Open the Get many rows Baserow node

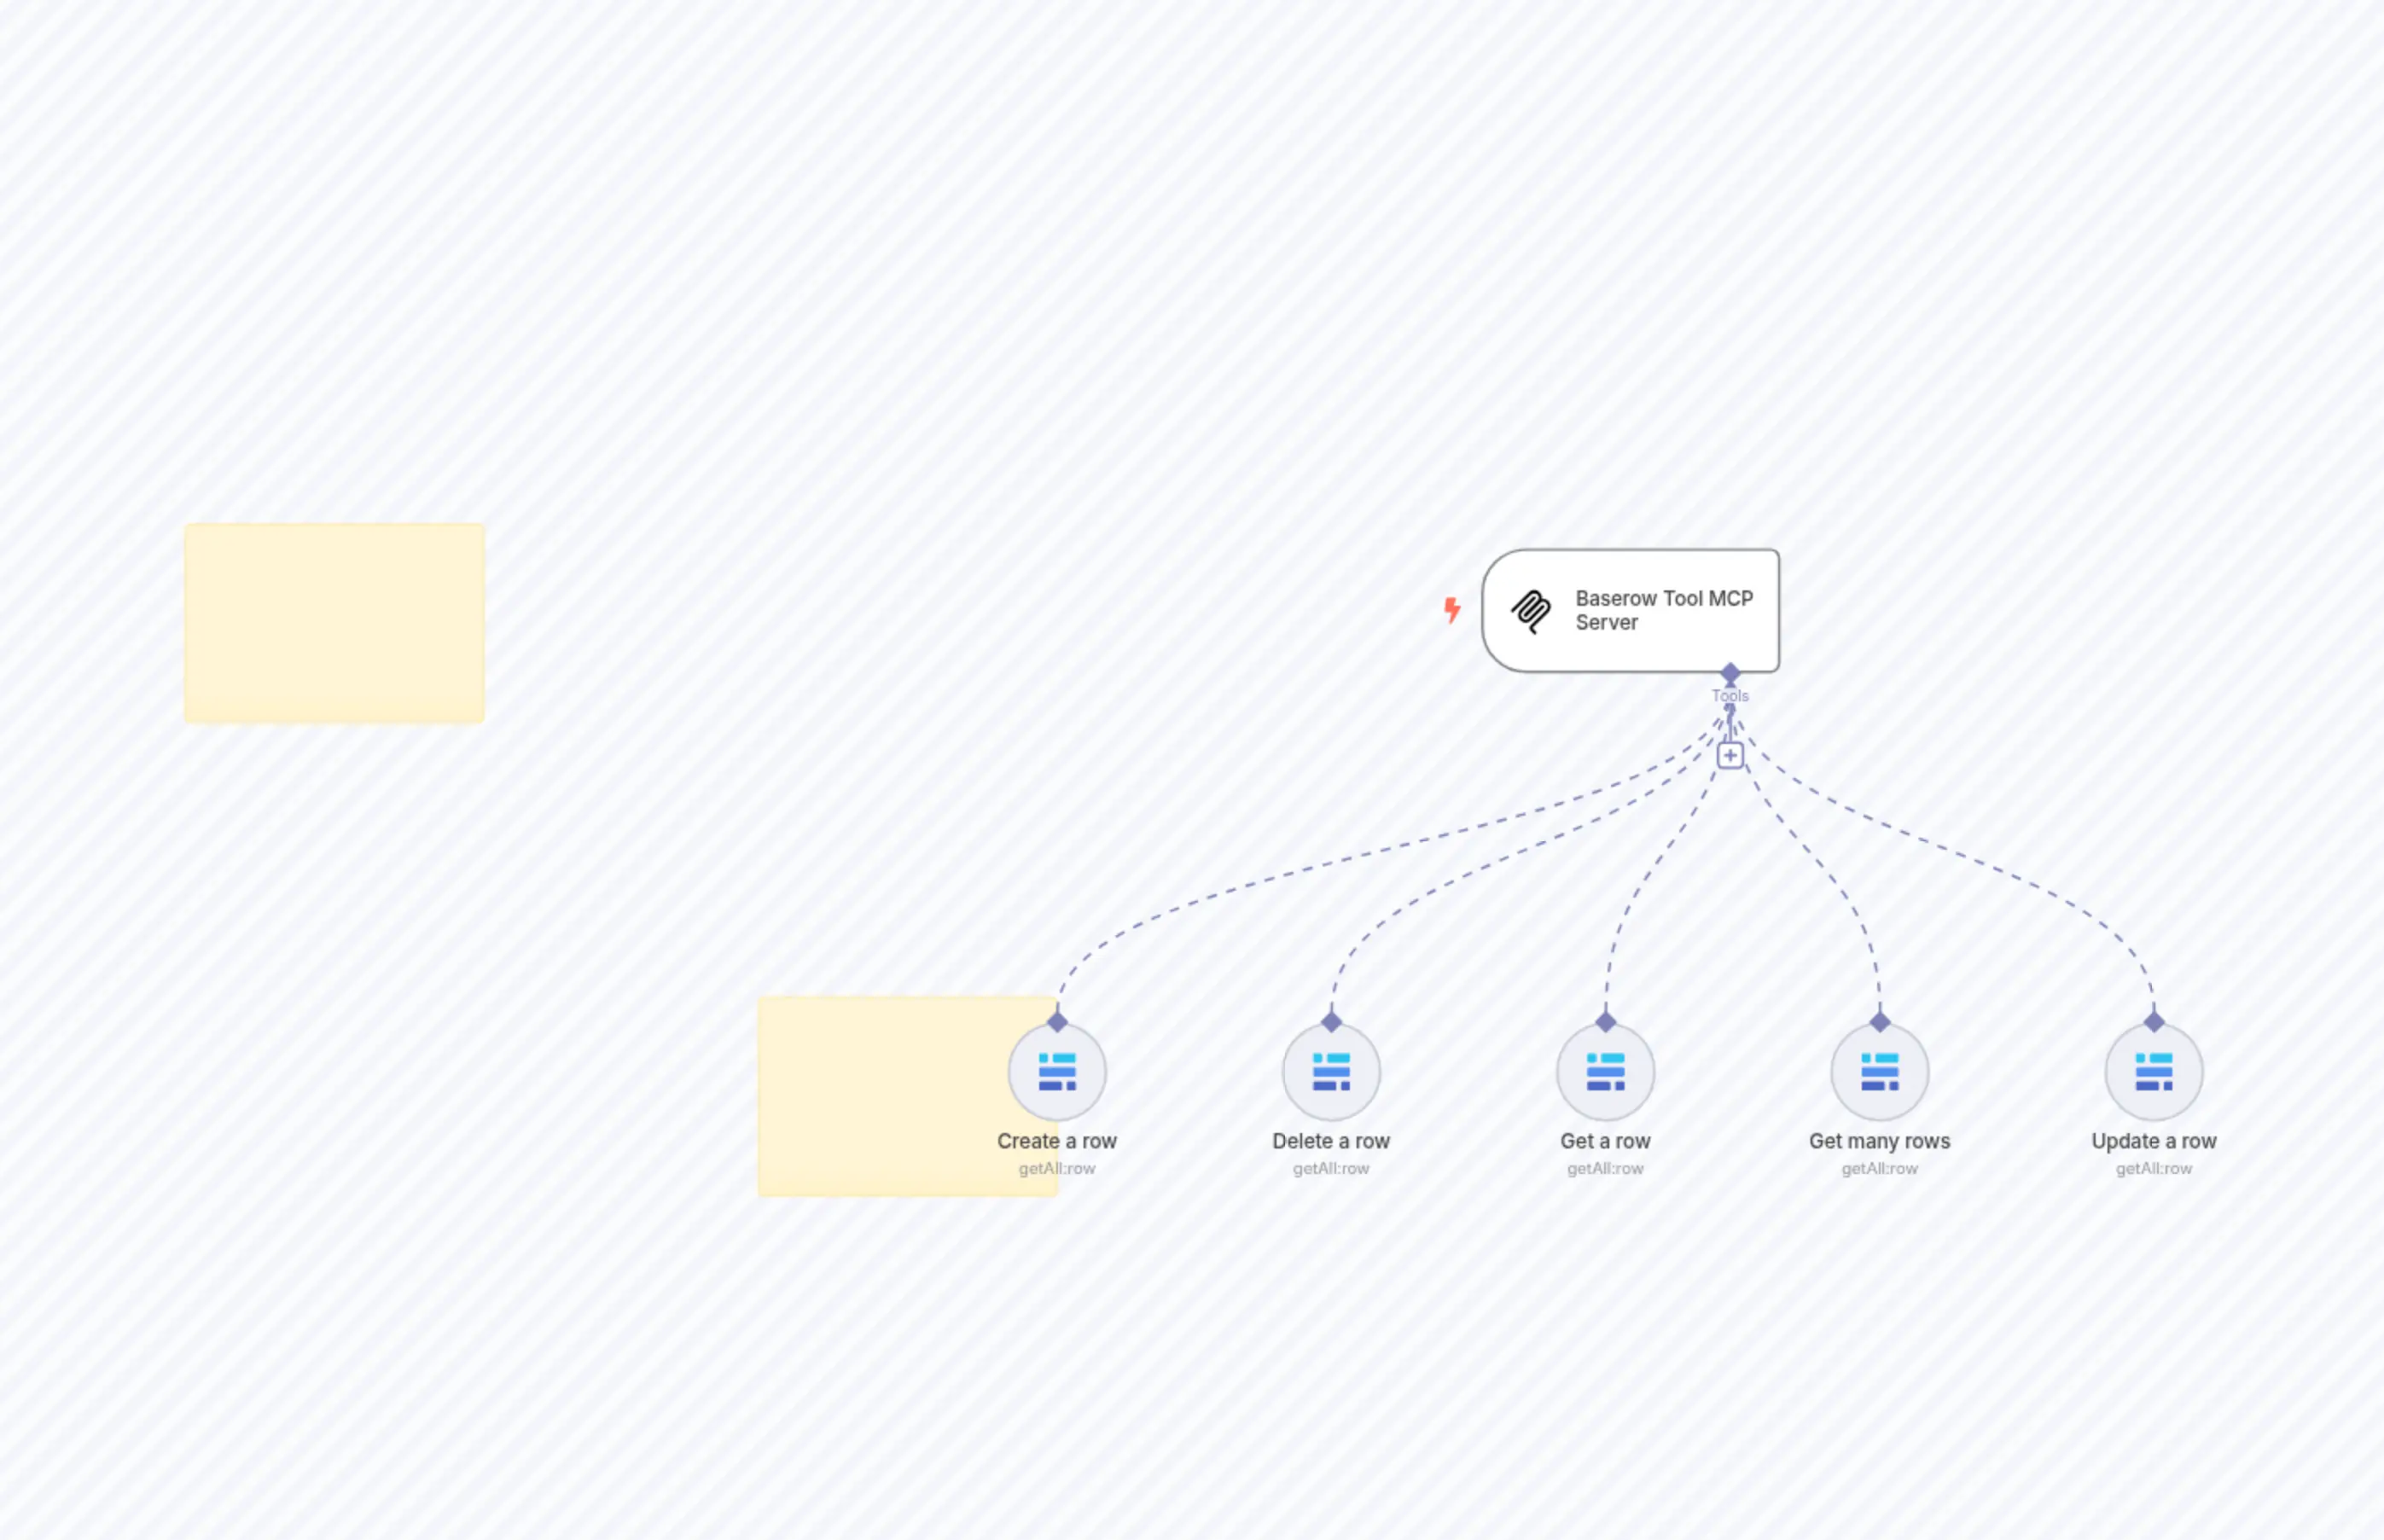click(1879, 1070)
